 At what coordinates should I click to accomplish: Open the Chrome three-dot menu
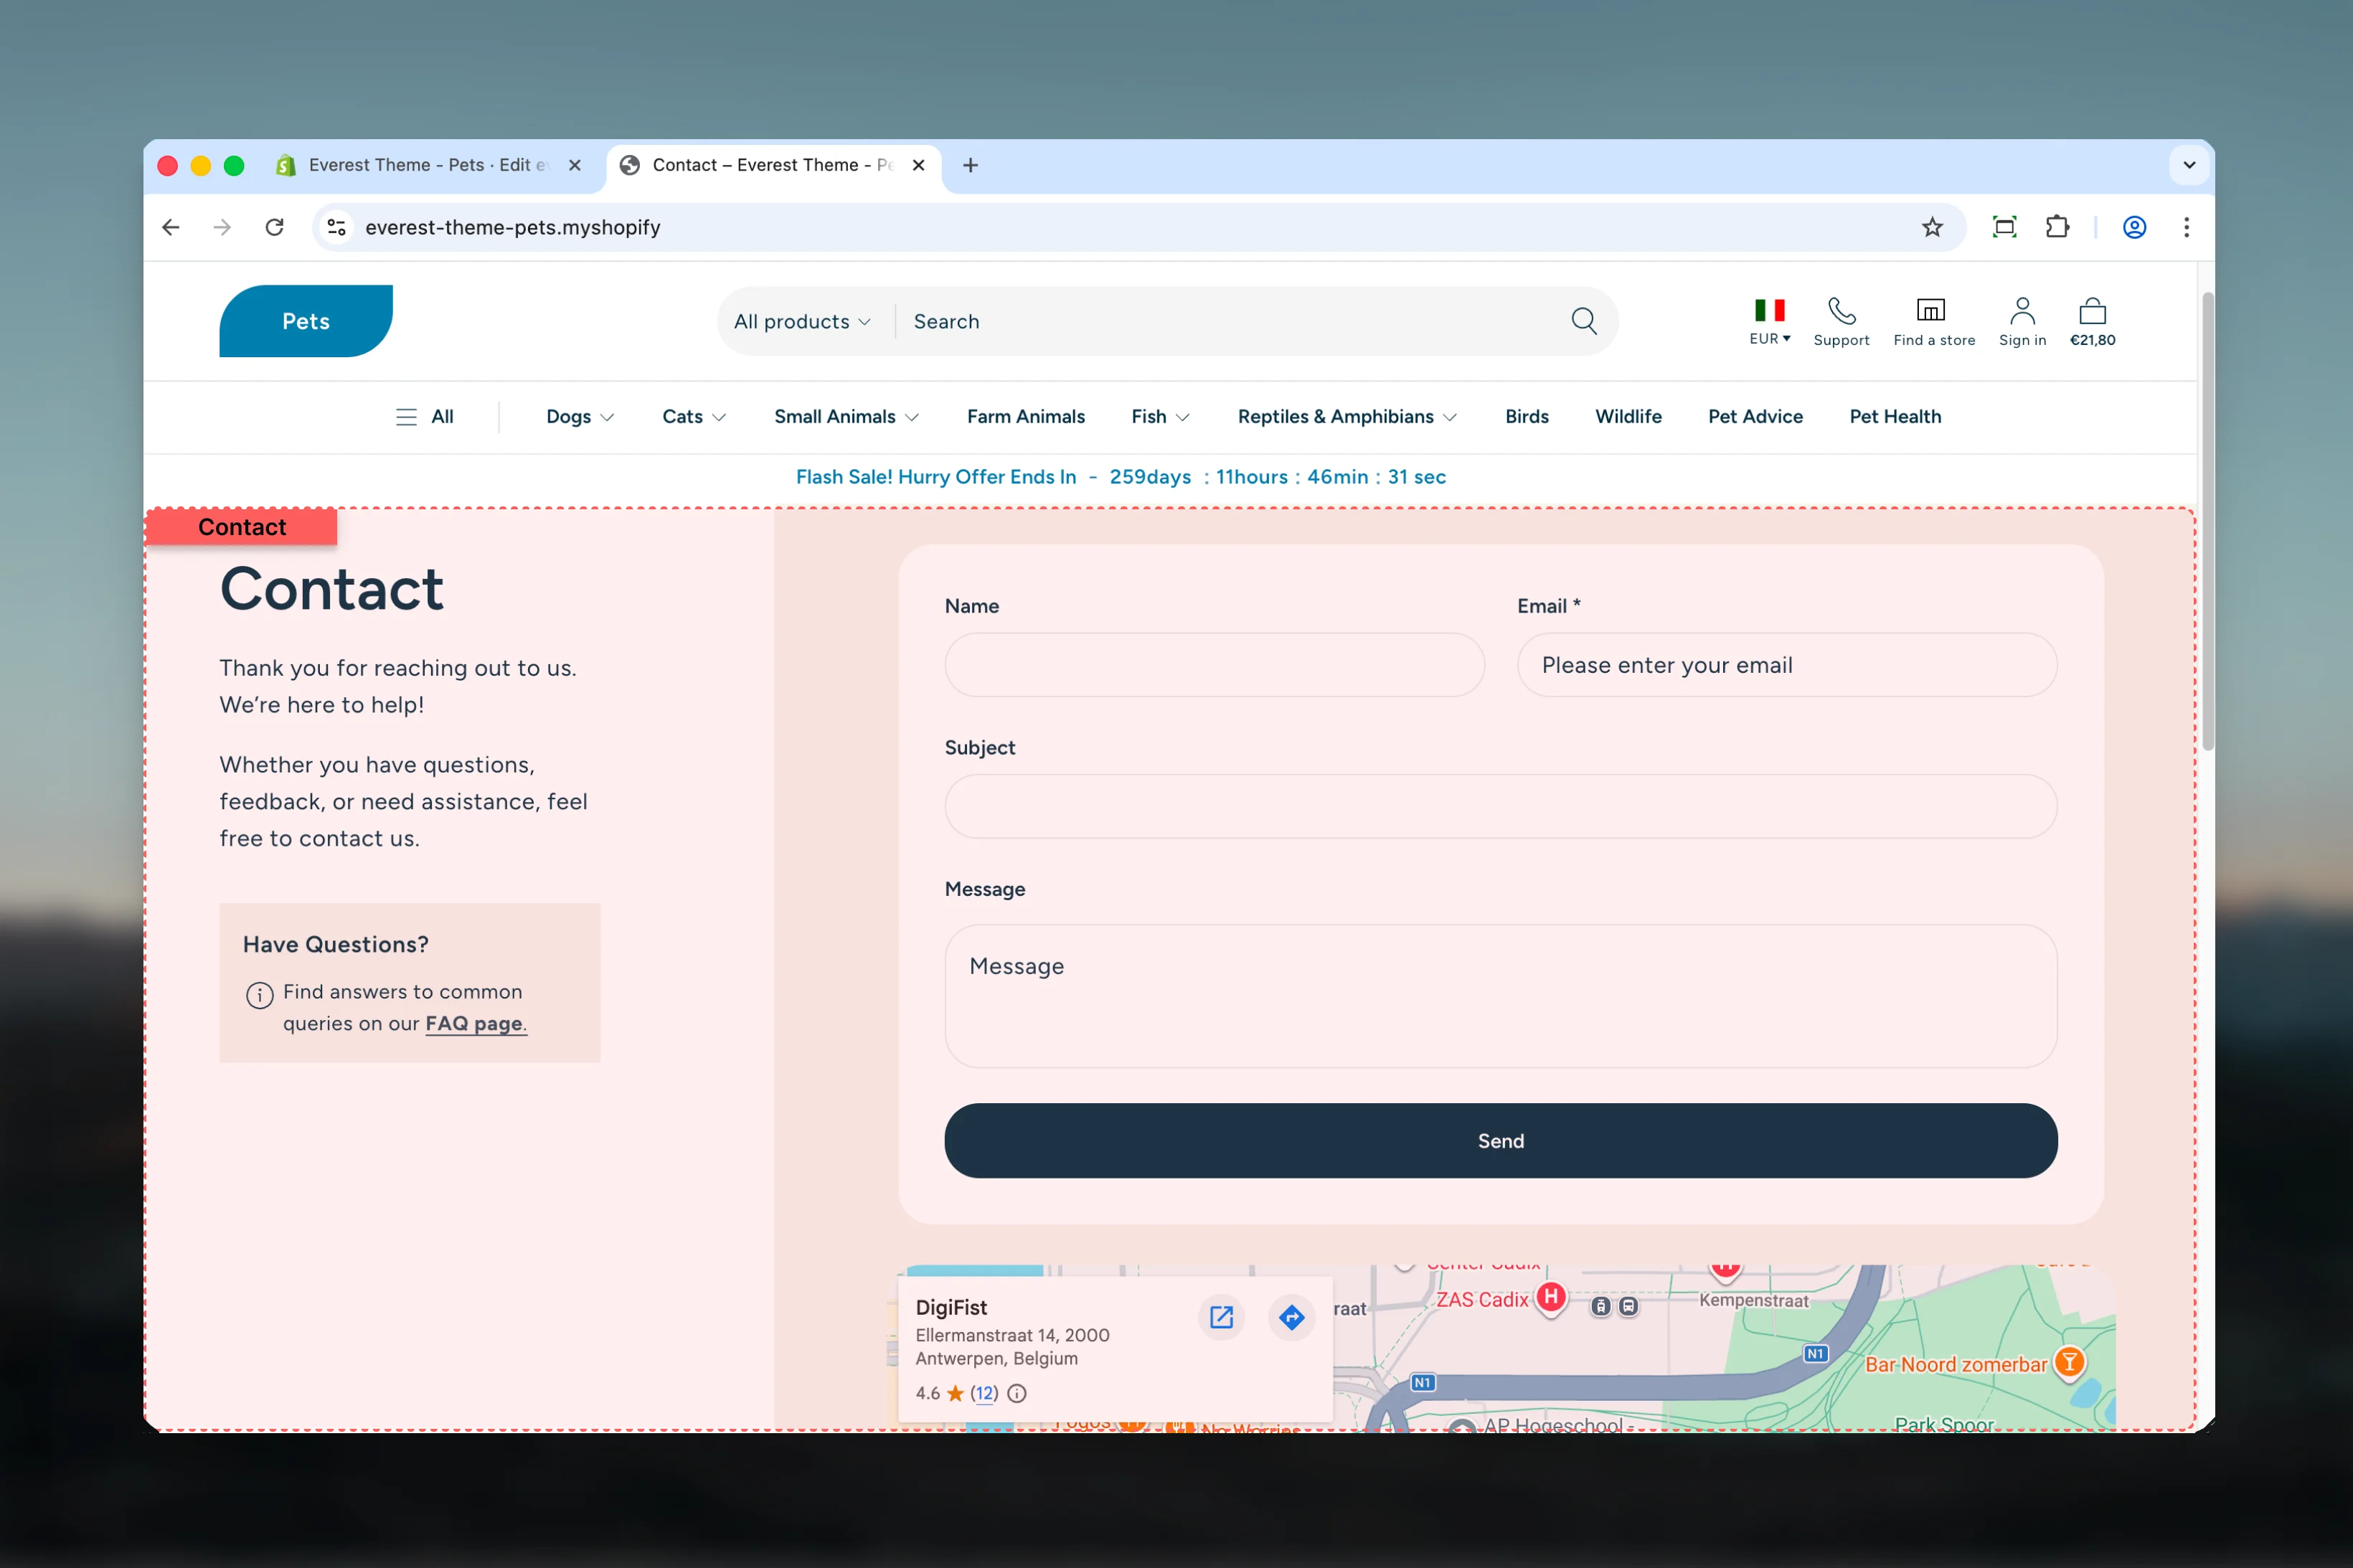coord(2186,227)
